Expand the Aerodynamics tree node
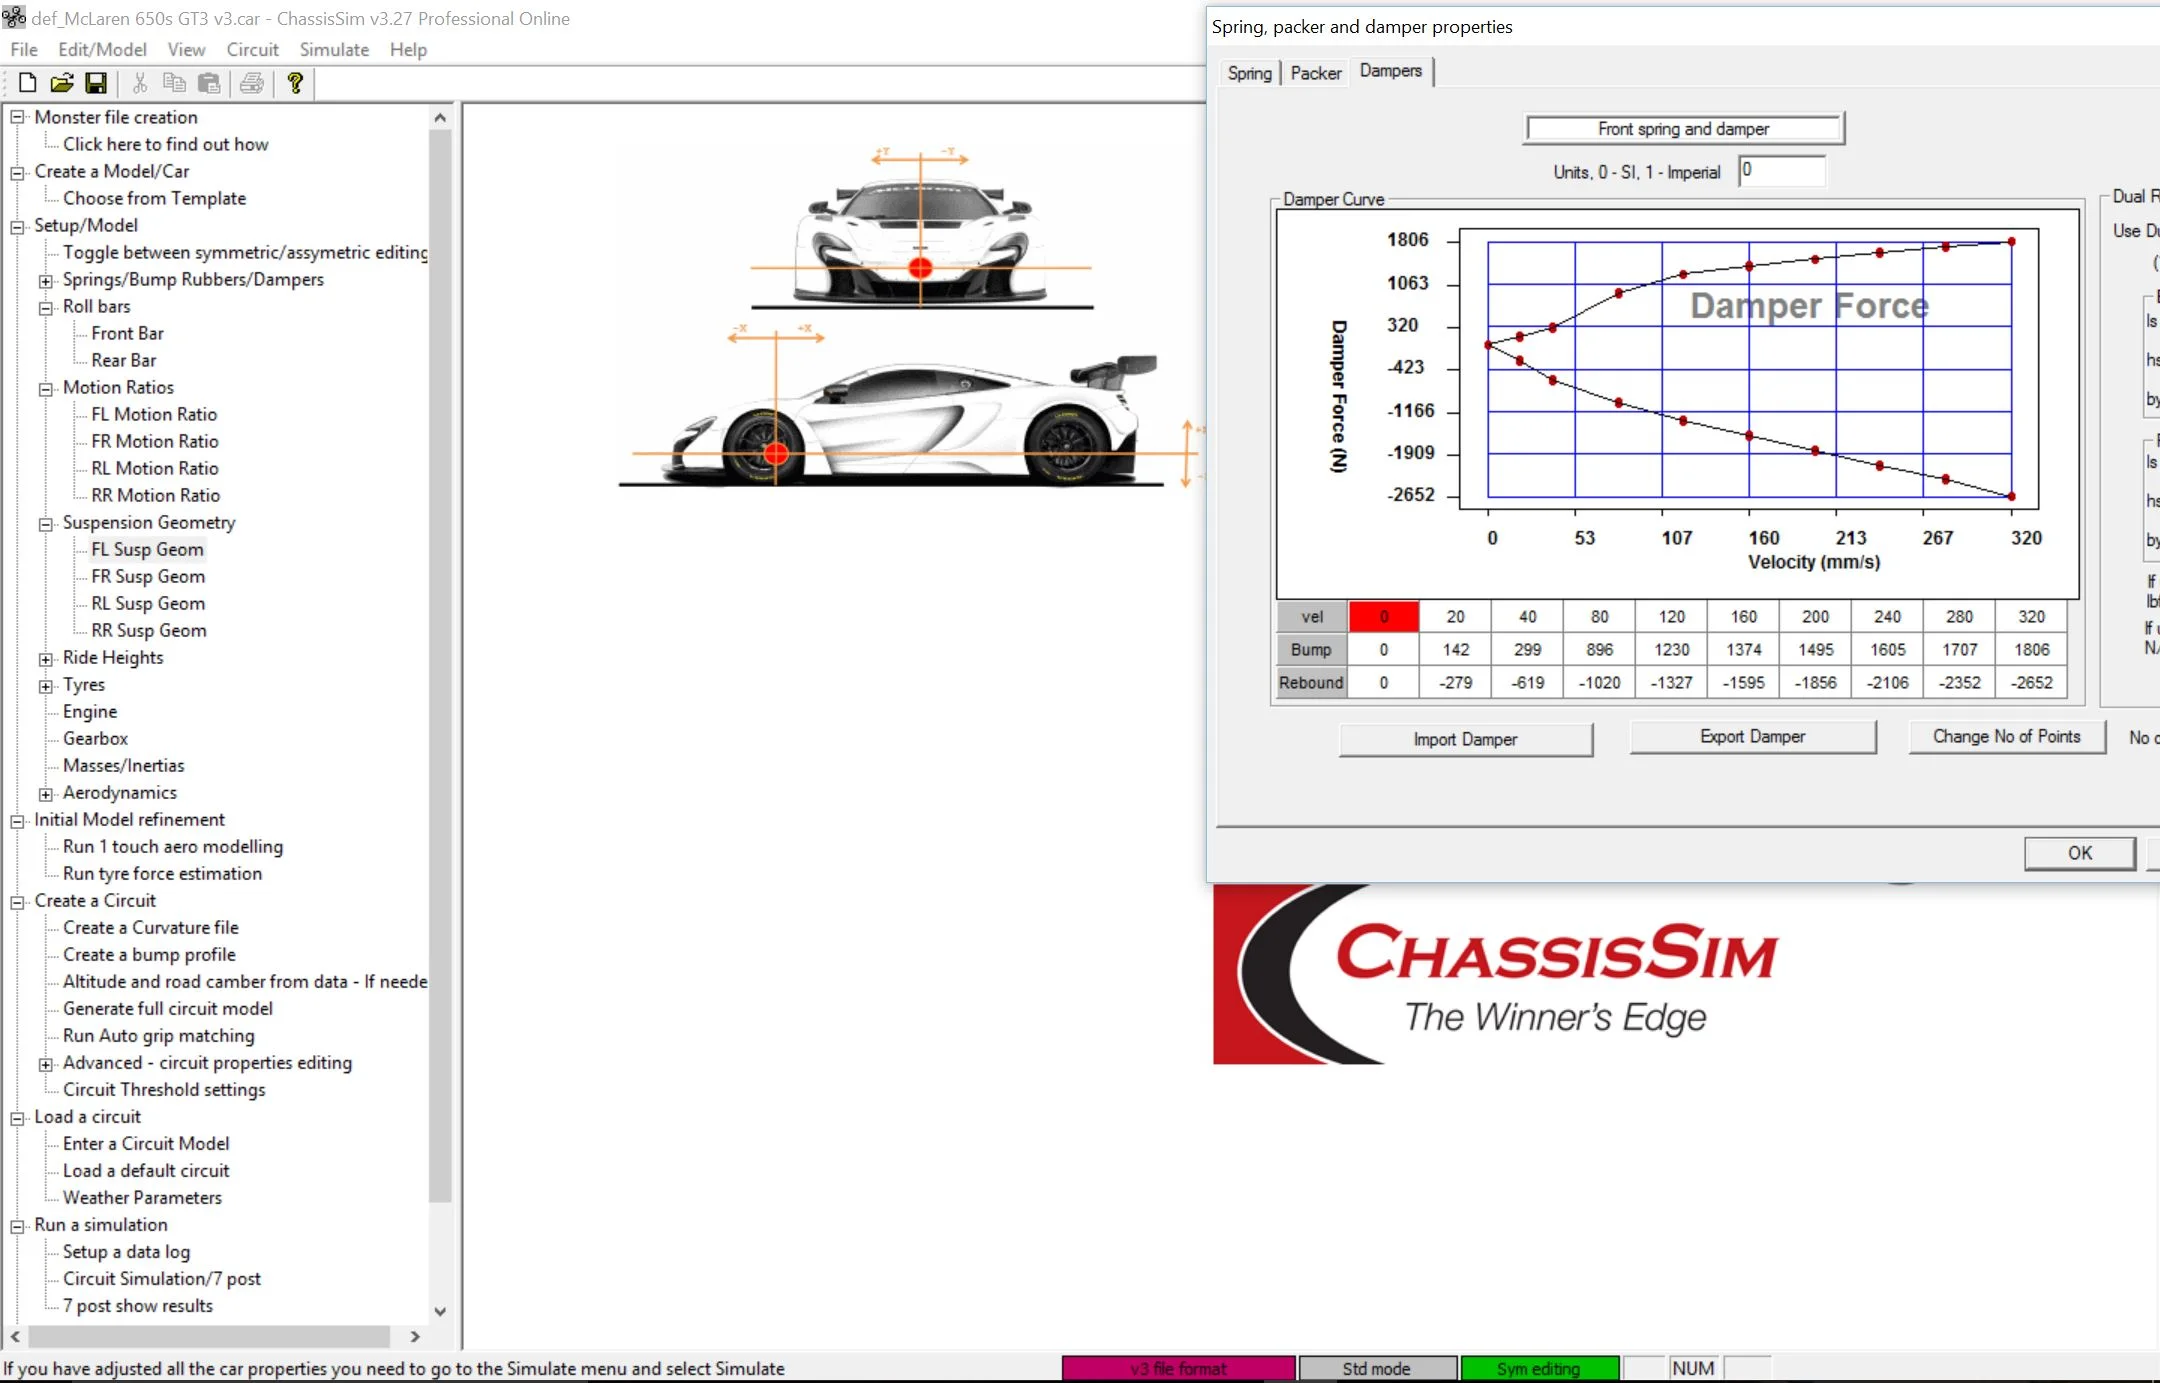 [46, 793]
